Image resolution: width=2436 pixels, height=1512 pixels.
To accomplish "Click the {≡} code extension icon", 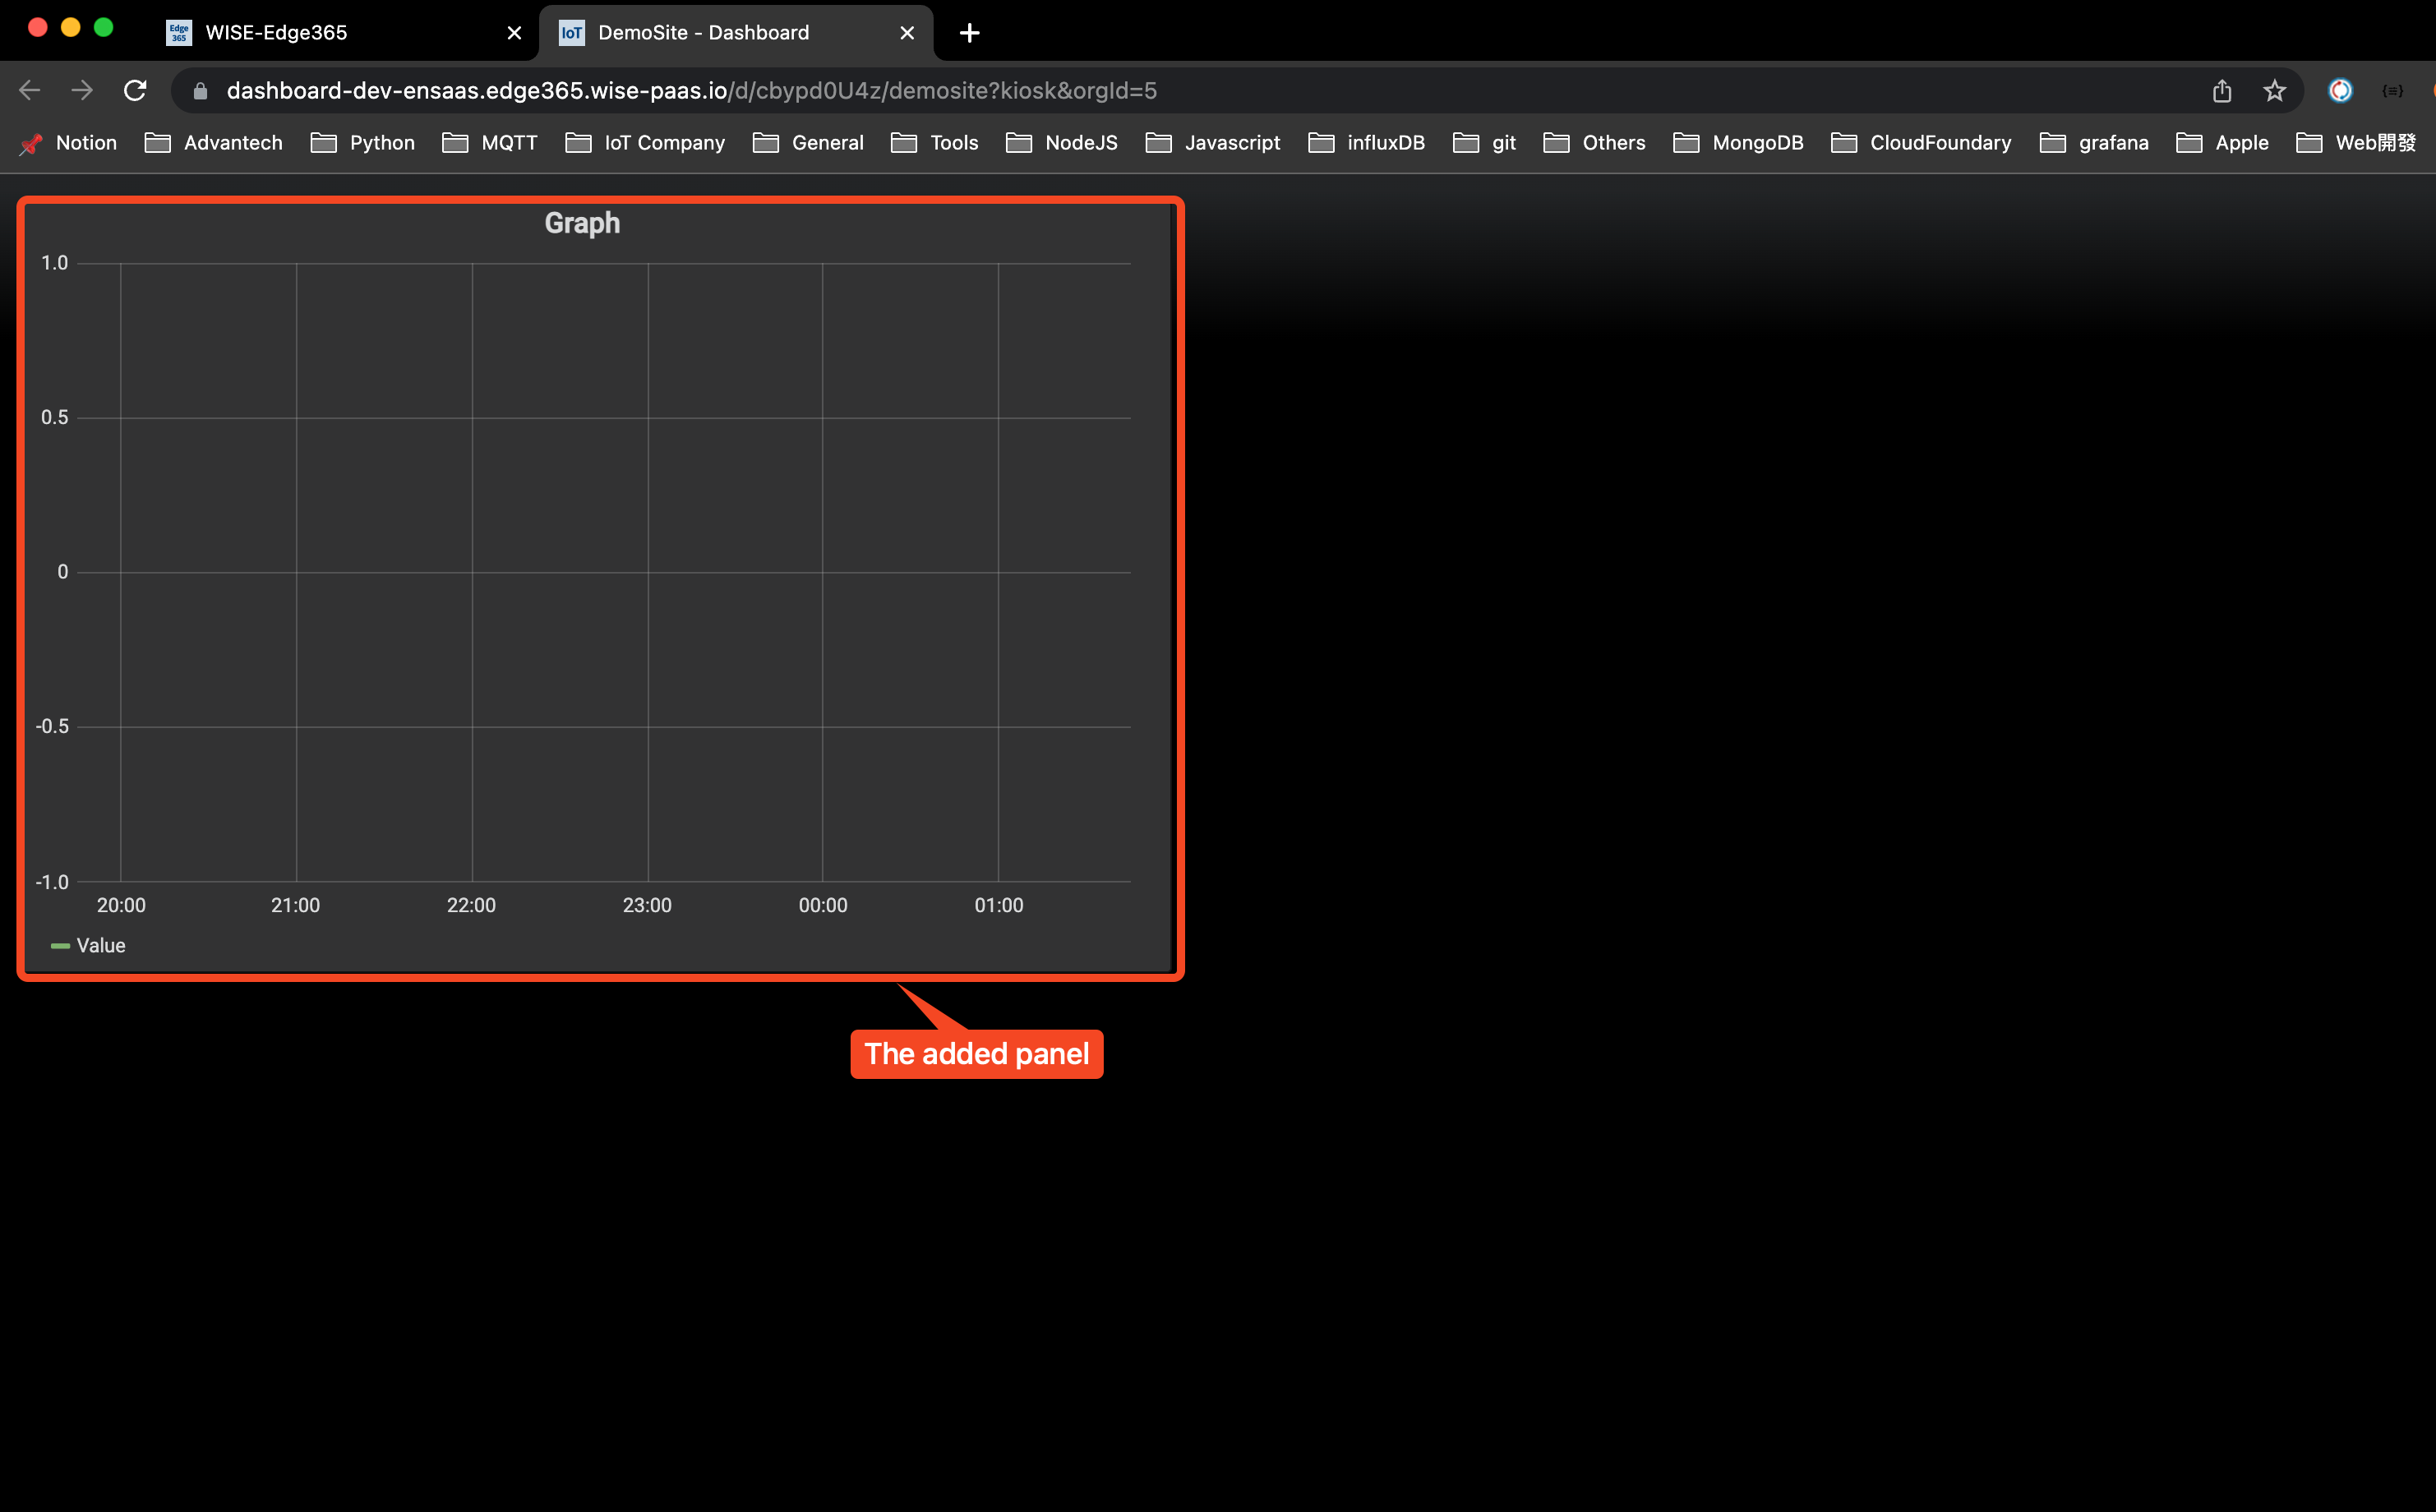I will tap(2392, 90).
